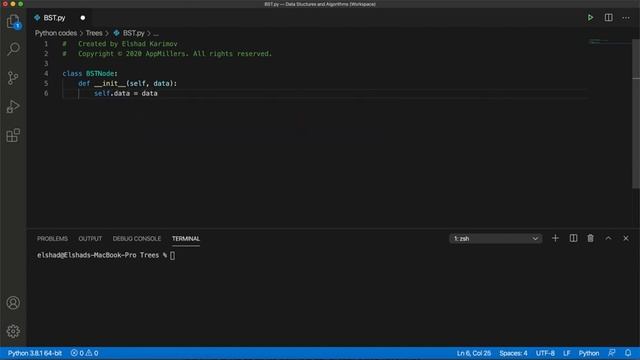Create a new terminal with plus icon
640x360 pixels.
555,238
